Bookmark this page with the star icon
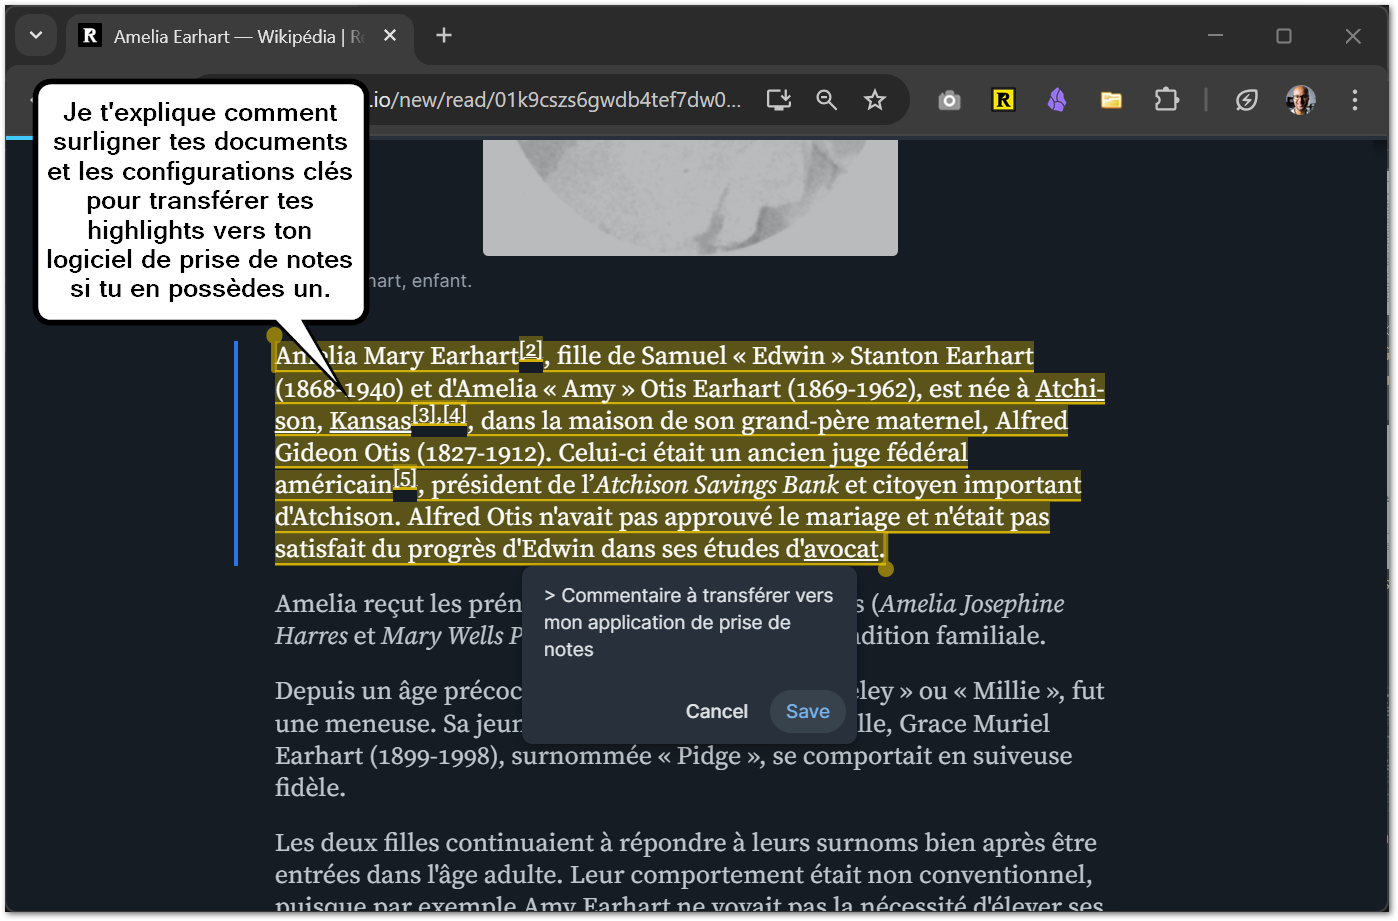This screenshot has height=921, width=1398. (875, 99)
